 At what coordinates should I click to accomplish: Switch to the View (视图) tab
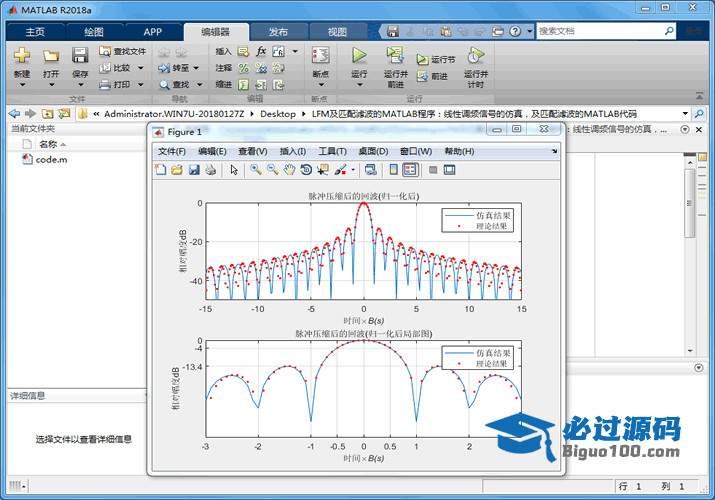click(337, 32)
